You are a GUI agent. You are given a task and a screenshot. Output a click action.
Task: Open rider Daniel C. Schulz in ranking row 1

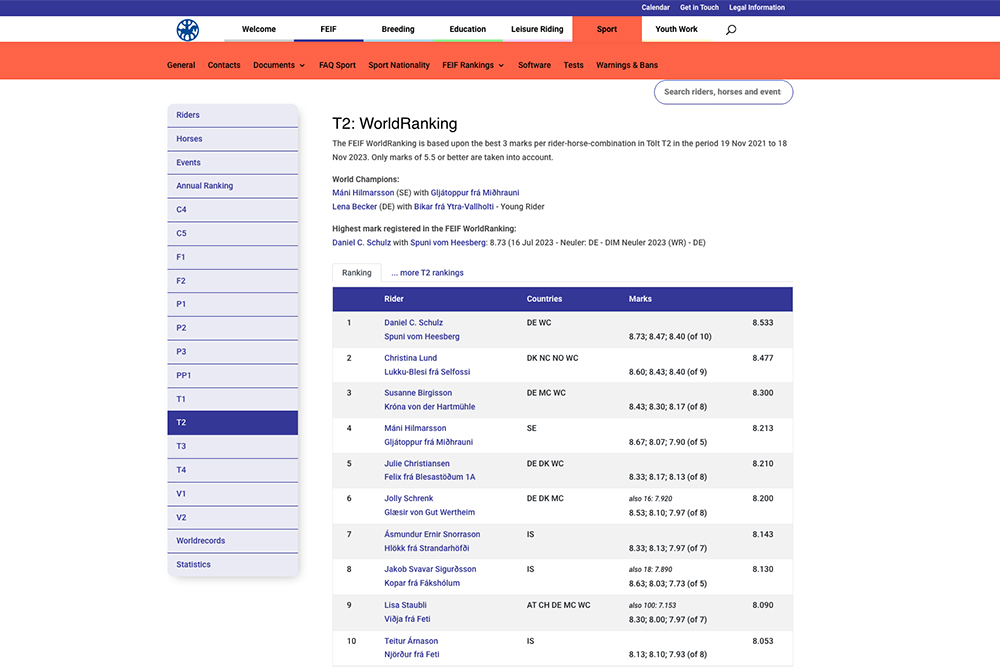[413, 323]
